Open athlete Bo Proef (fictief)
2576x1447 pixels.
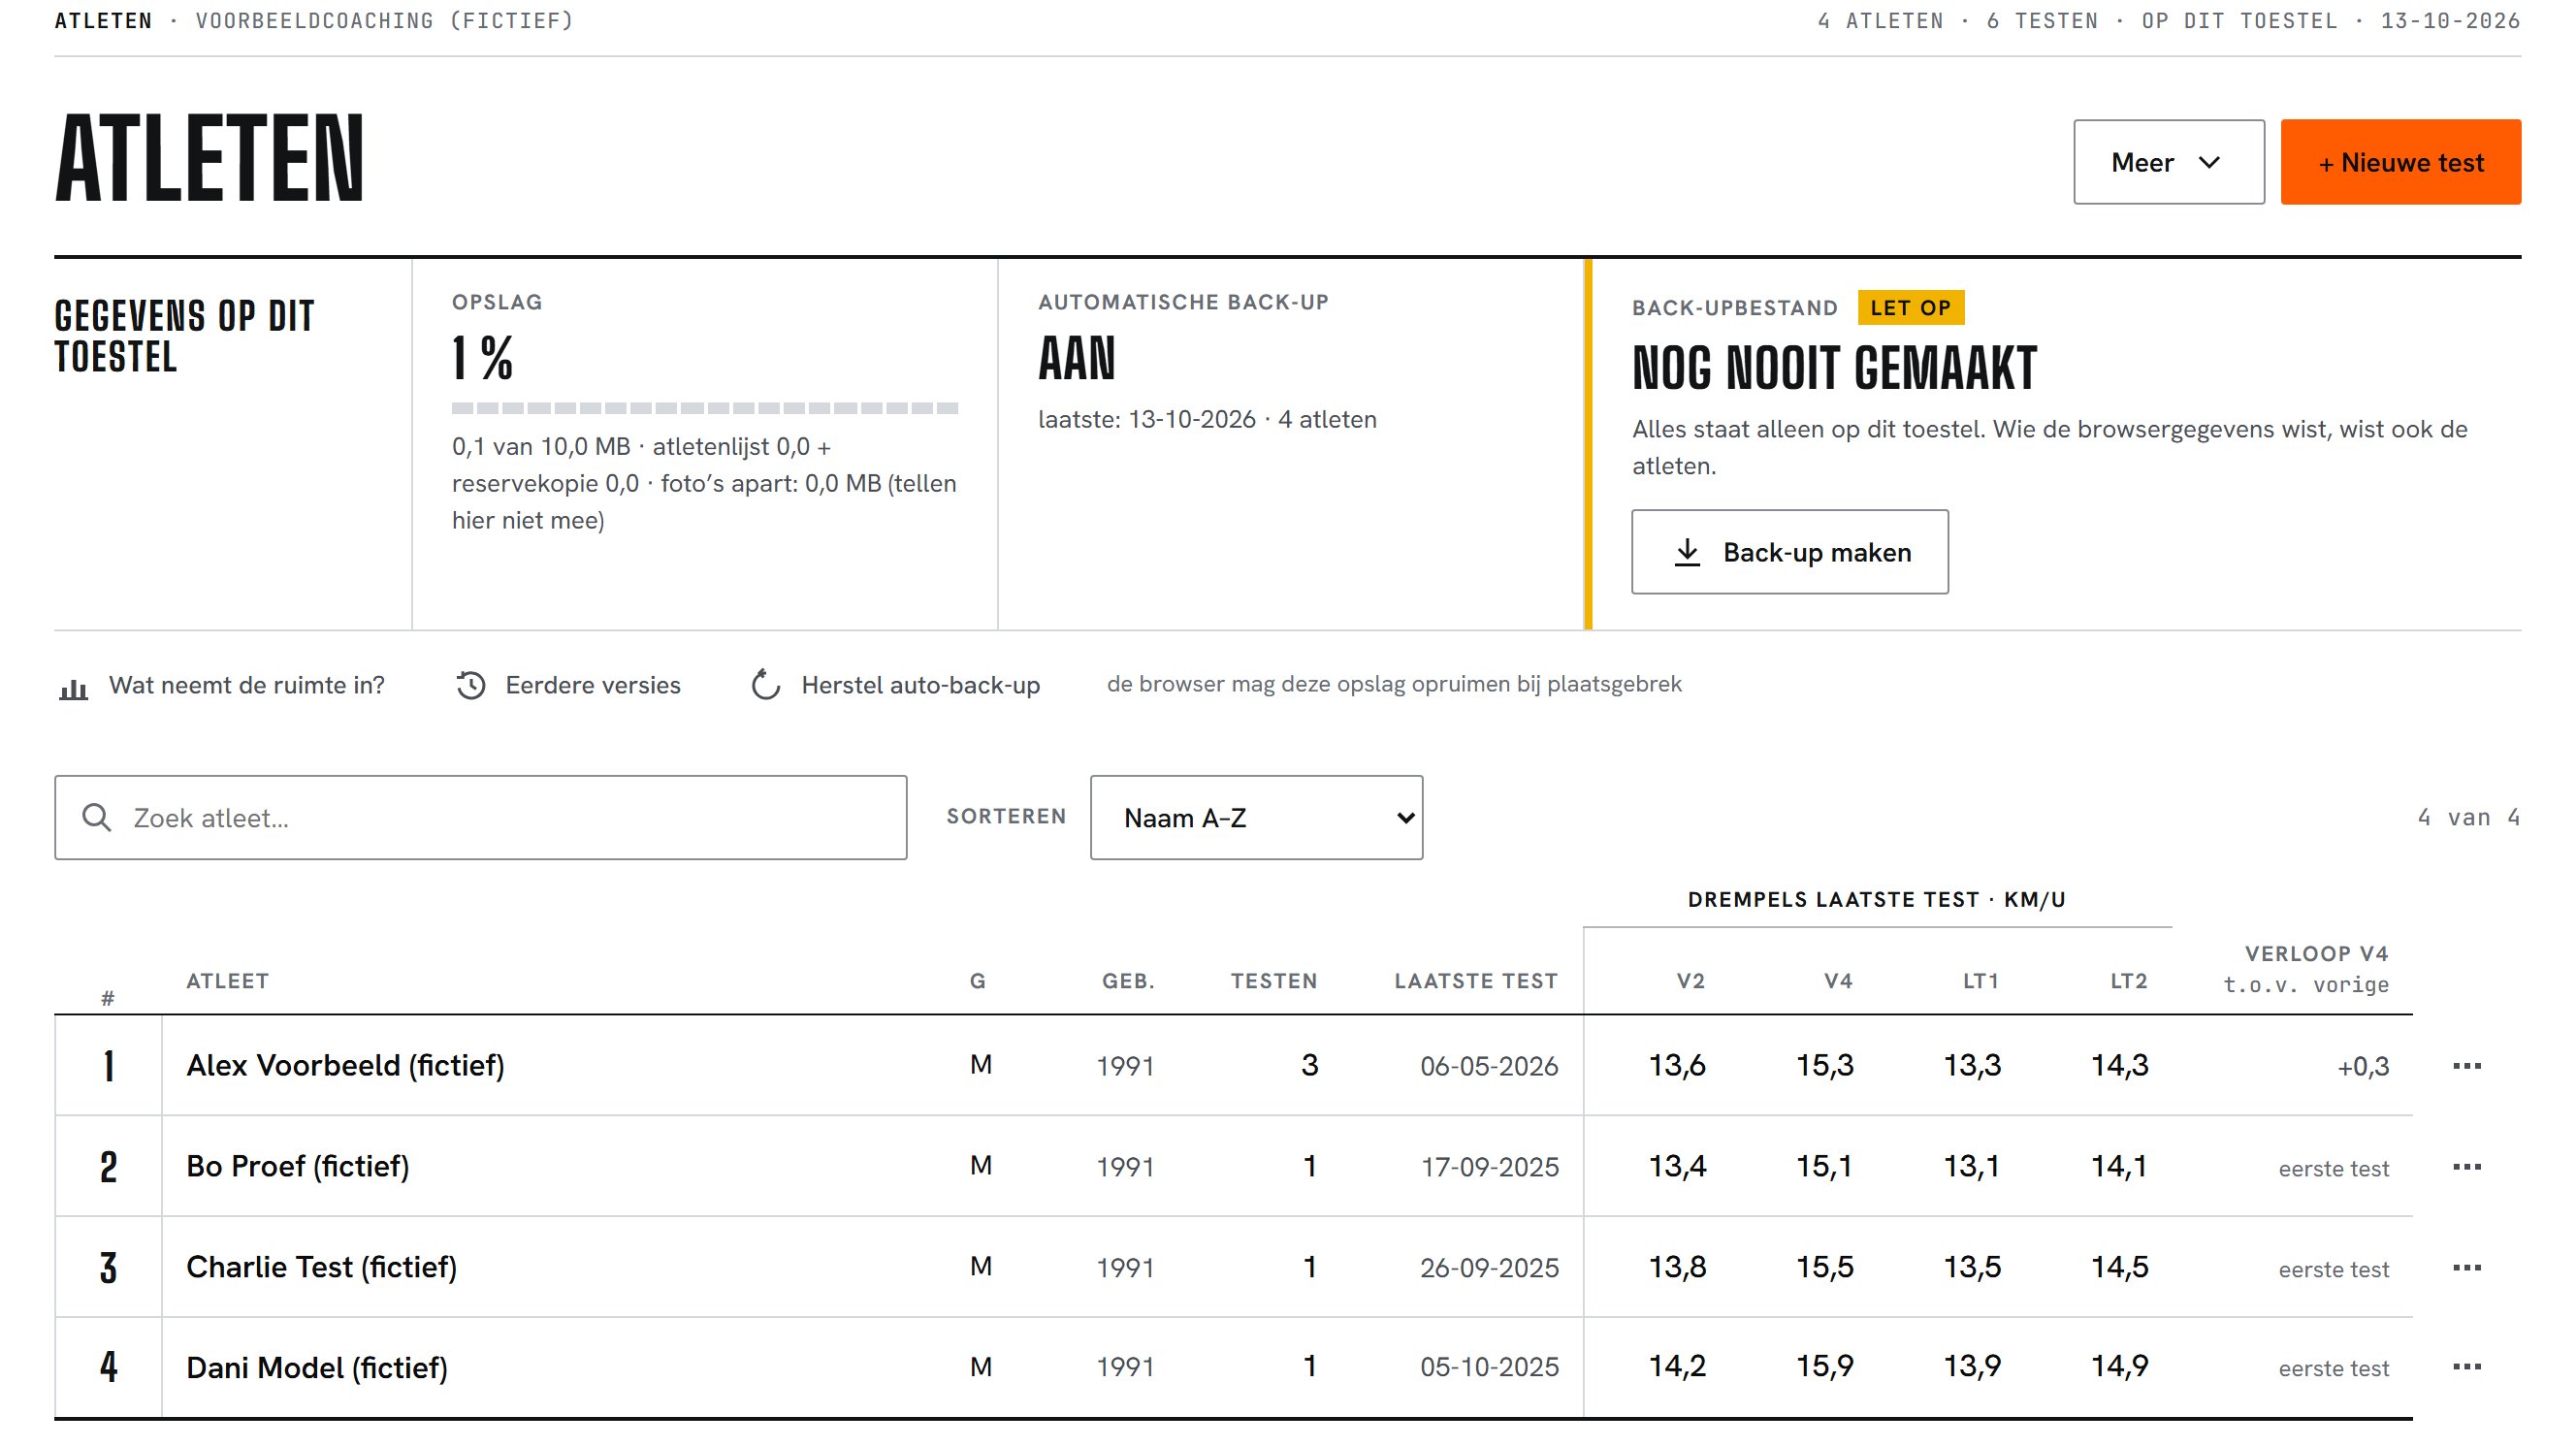(298, 1166)
